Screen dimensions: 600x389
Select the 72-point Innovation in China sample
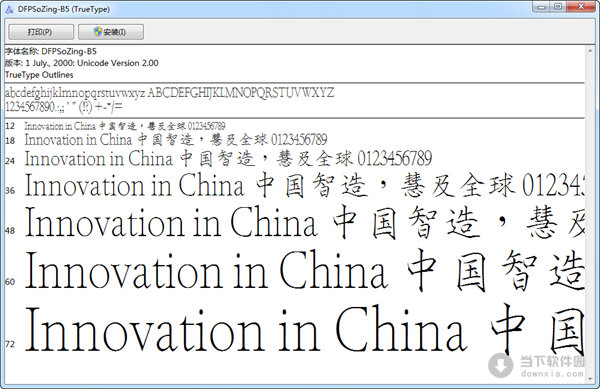pos(304,329)
